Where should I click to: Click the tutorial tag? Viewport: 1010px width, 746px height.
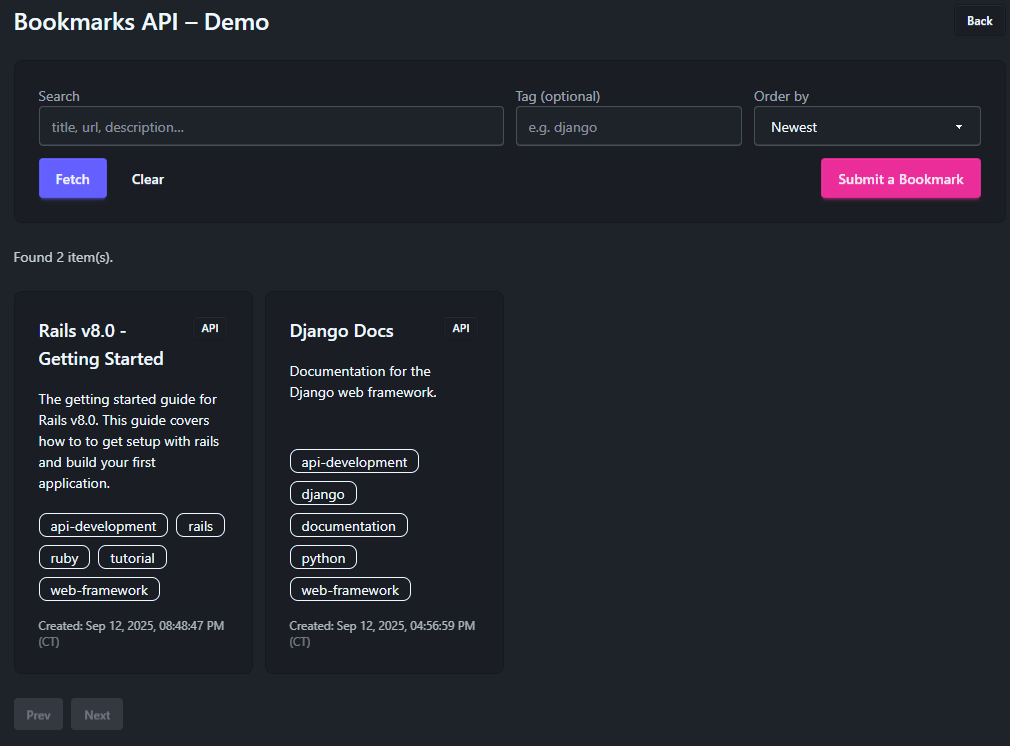click(132, 558)
